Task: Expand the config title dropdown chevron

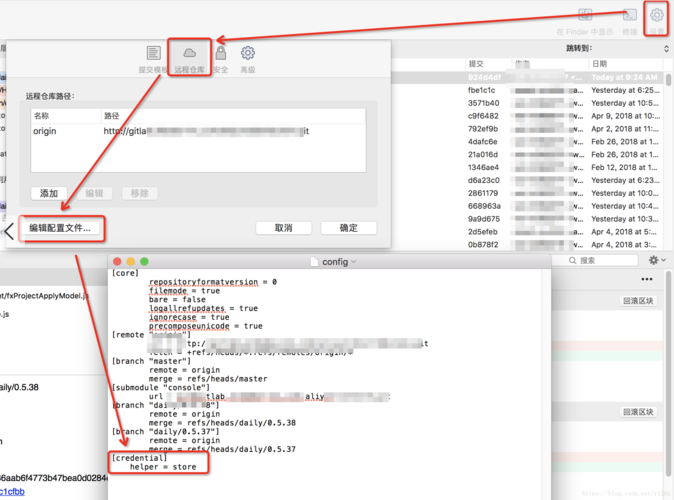Action: [354, 262]
